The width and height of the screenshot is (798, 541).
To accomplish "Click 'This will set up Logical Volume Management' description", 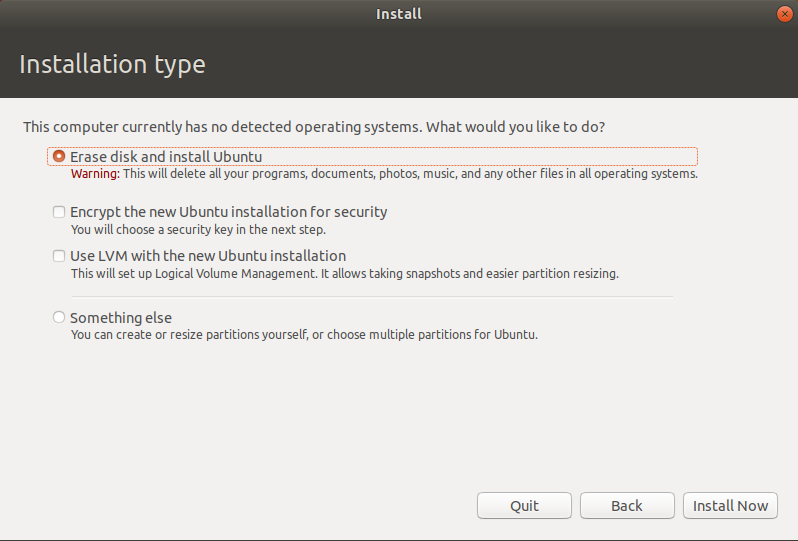I will coord(345,274).
